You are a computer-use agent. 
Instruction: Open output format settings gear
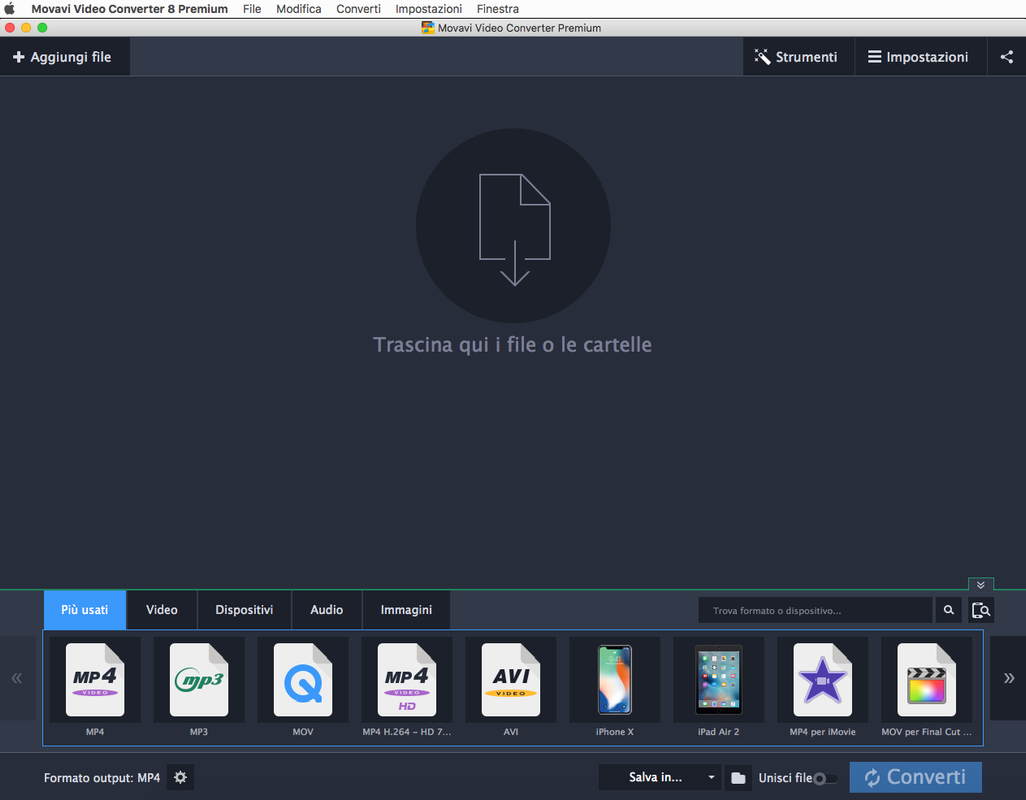click(x=181, y=777)
